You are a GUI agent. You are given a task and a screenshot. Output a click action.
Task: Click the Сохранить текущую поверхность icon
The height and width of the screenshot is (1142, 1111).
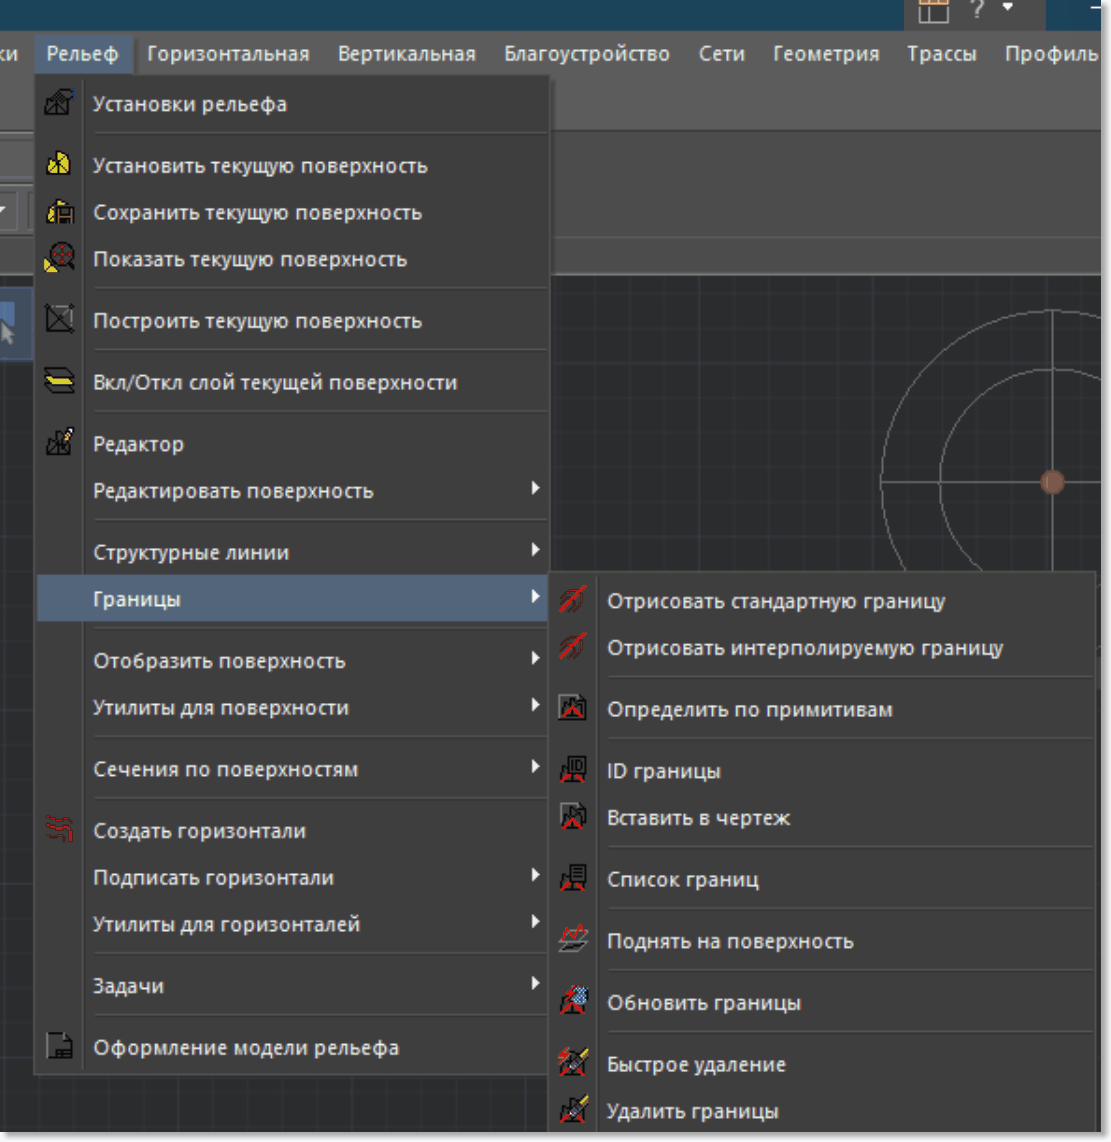click(59, 212)
